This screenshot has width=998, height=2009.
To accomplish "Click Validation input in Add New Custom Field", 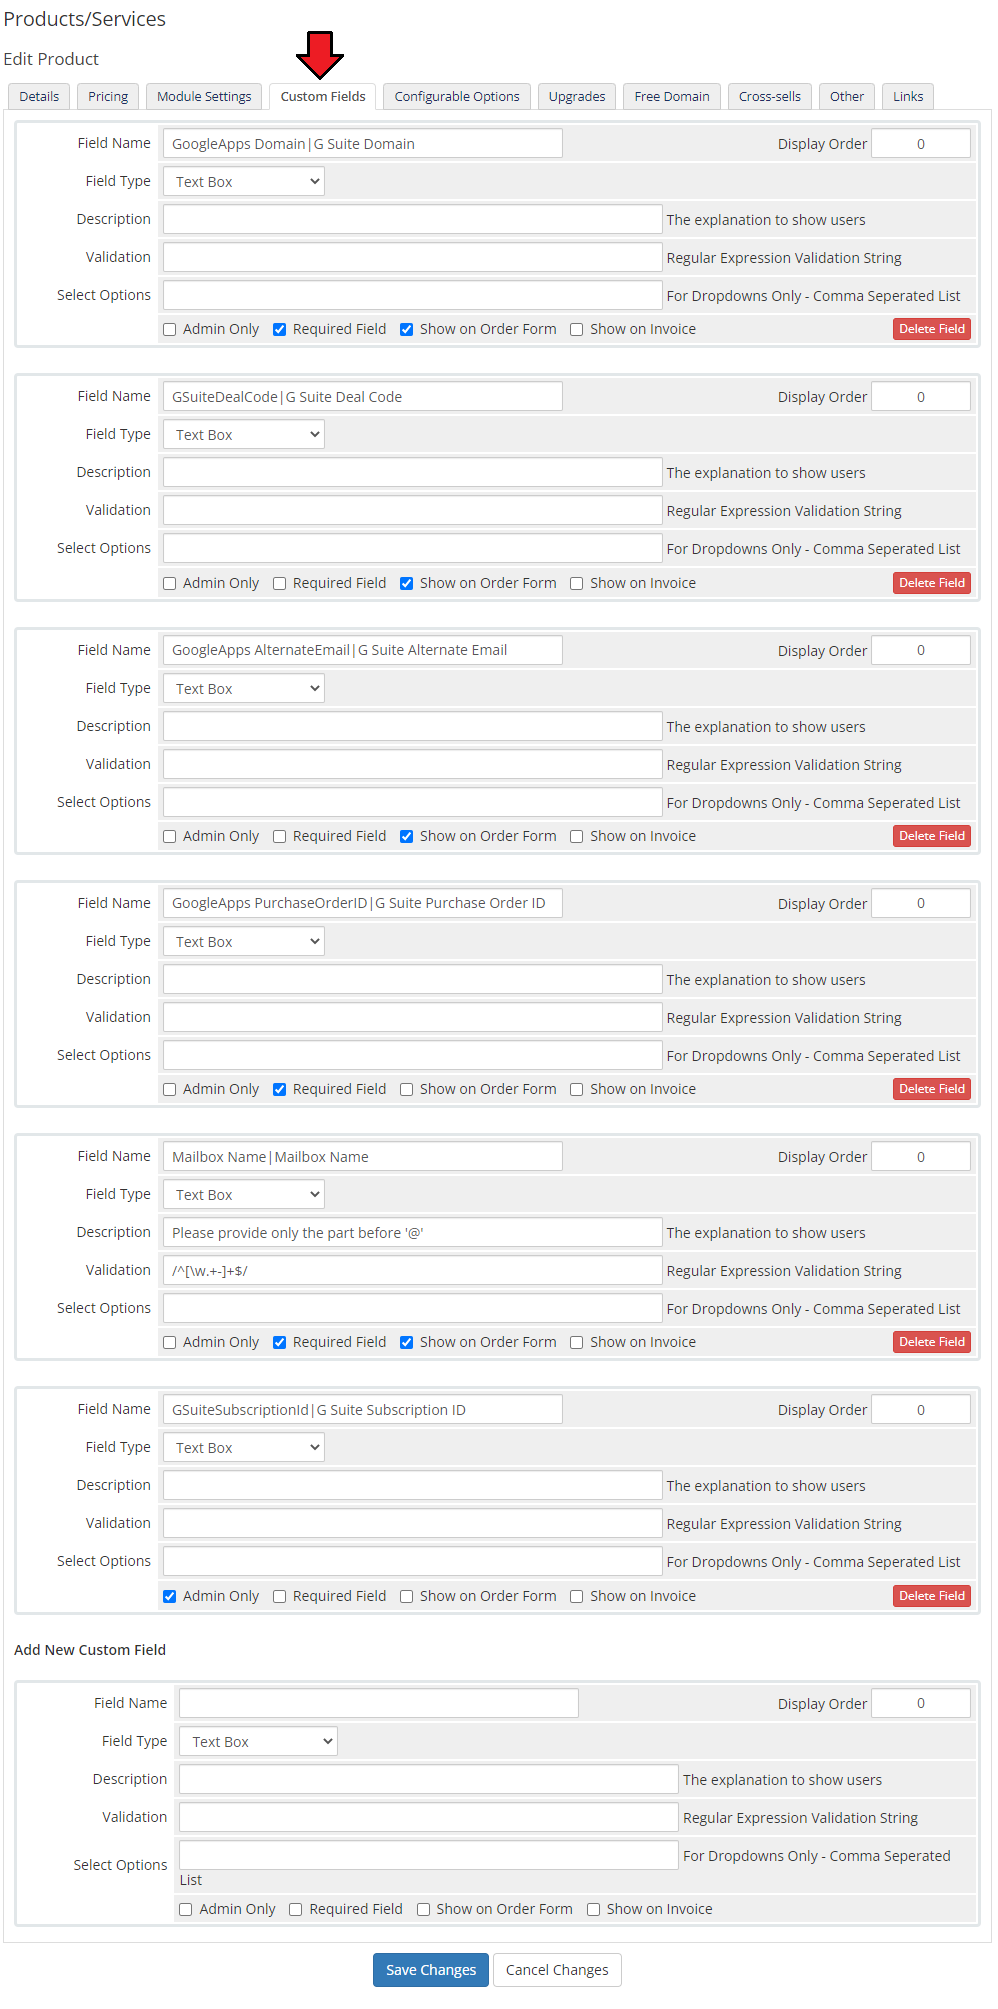I will [x=429, y=1817].
